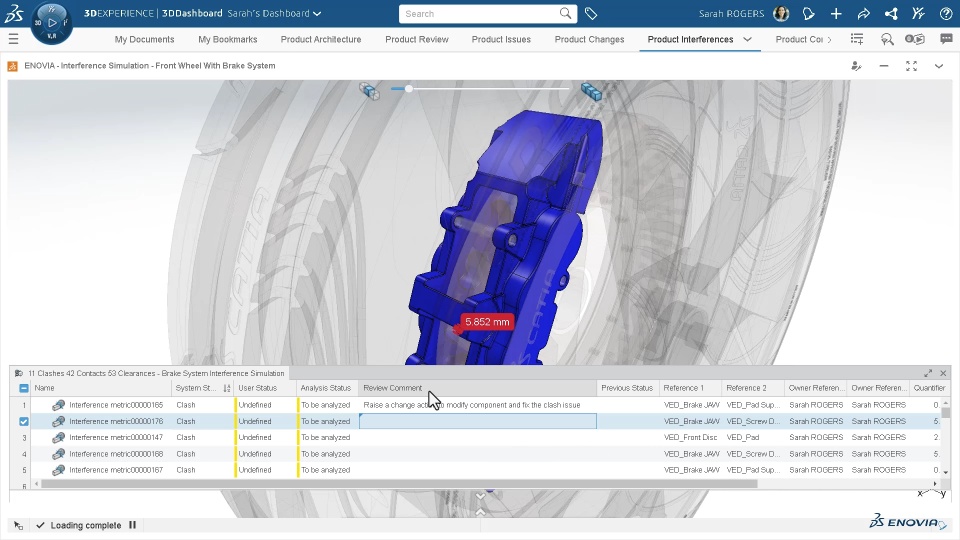Switch to My Documents tab
960x540 pixels.
point(144,39)
